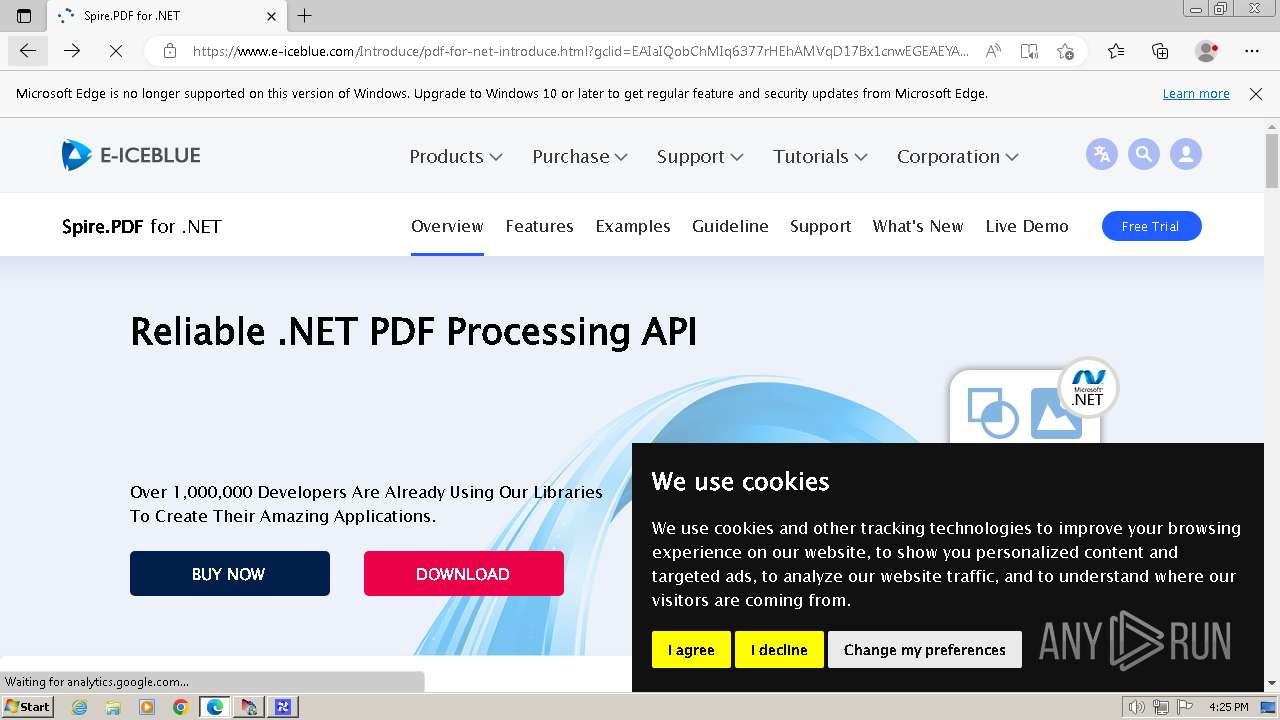1280x720 pixels.
Task: Open the Favorites list
Action: click(1116, 51)
